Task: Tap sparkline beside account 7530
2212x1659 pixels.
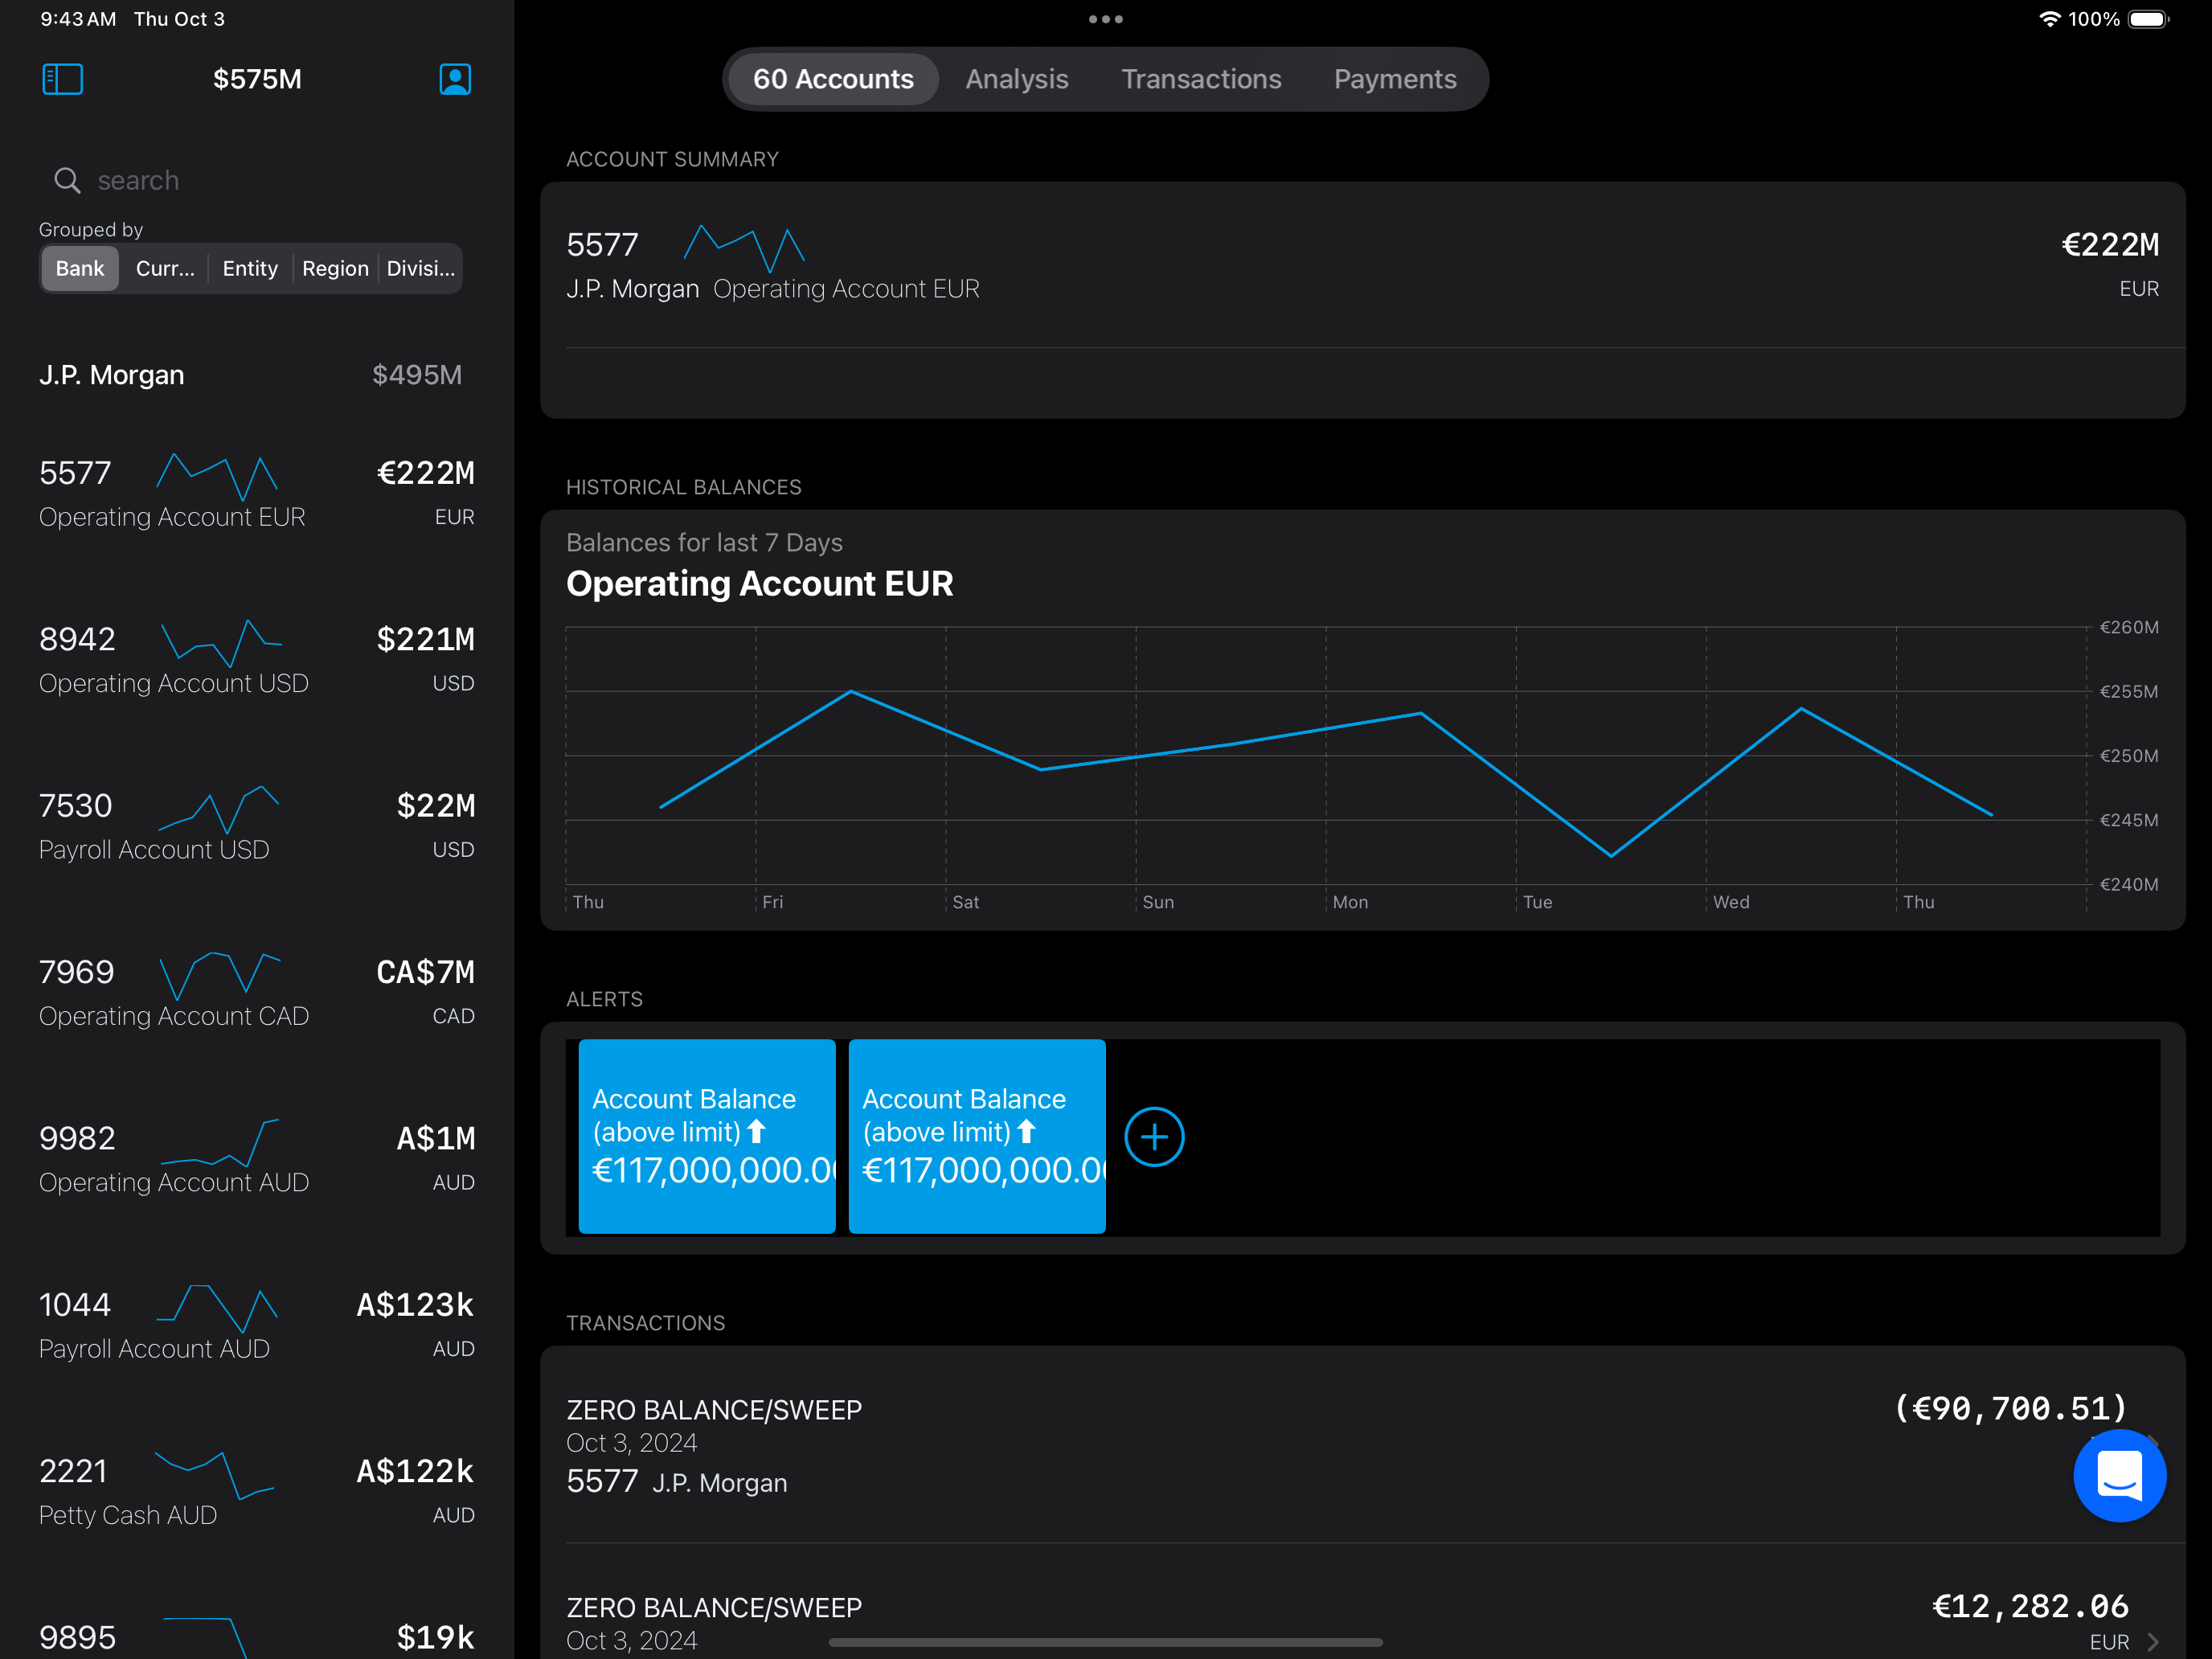Action: point(218,810)
